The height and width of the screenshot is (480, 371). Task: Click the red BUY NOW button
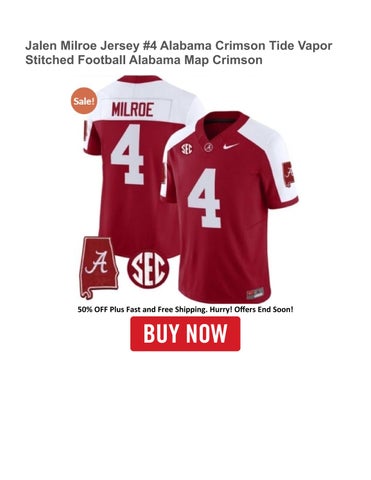pos(185,334)
